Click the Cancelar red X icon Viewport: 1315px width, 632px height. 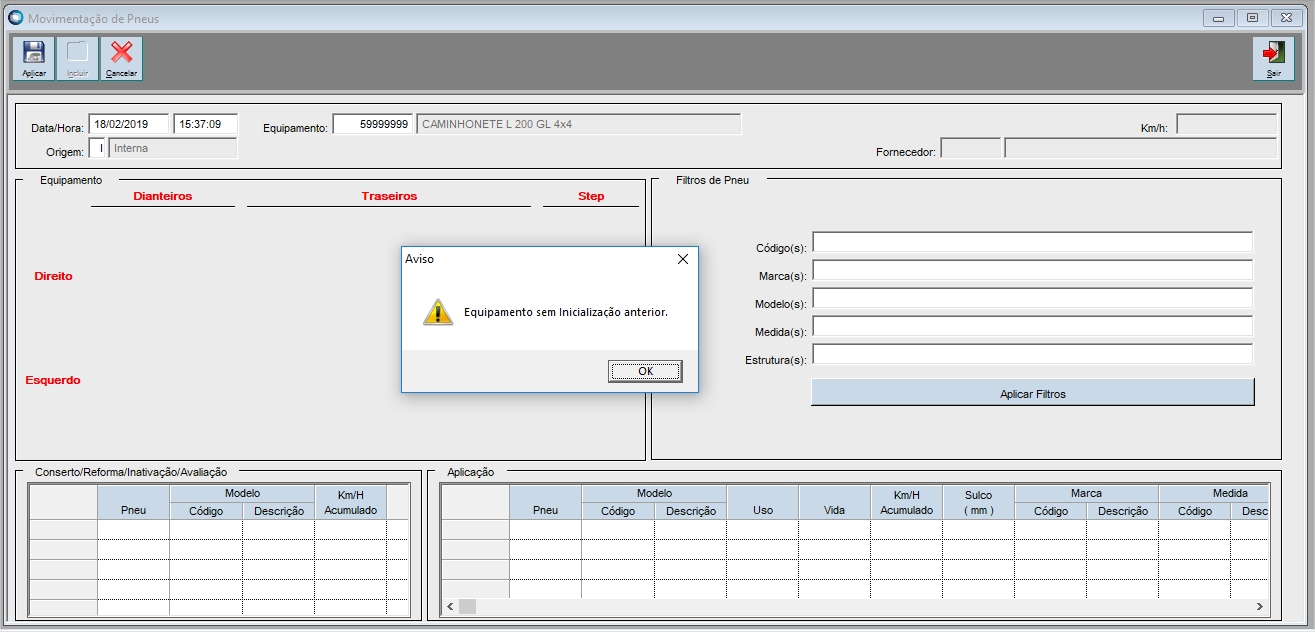pyautogui.click(x=121, y=58)
